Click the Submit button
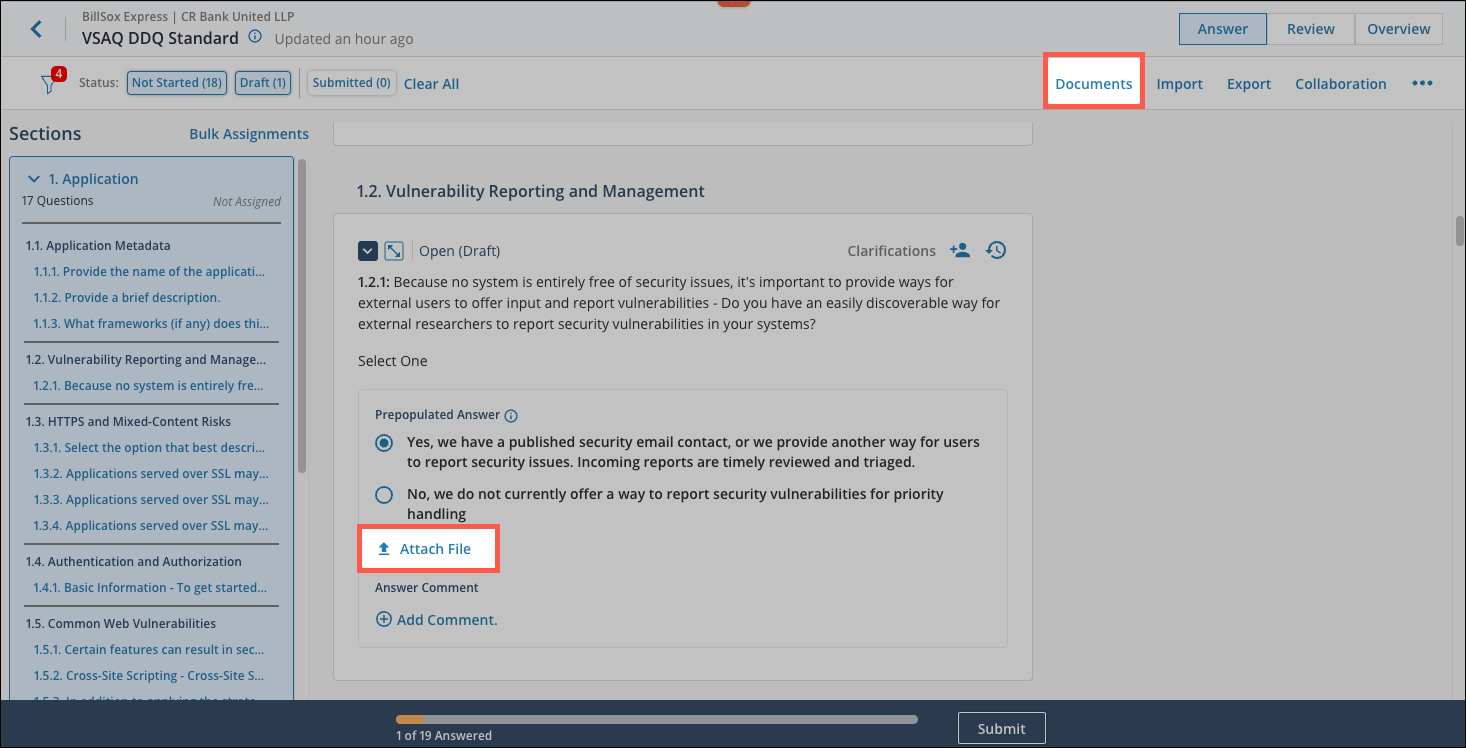This screenshot has width=1466, height=748. (x=1001, y=729)
